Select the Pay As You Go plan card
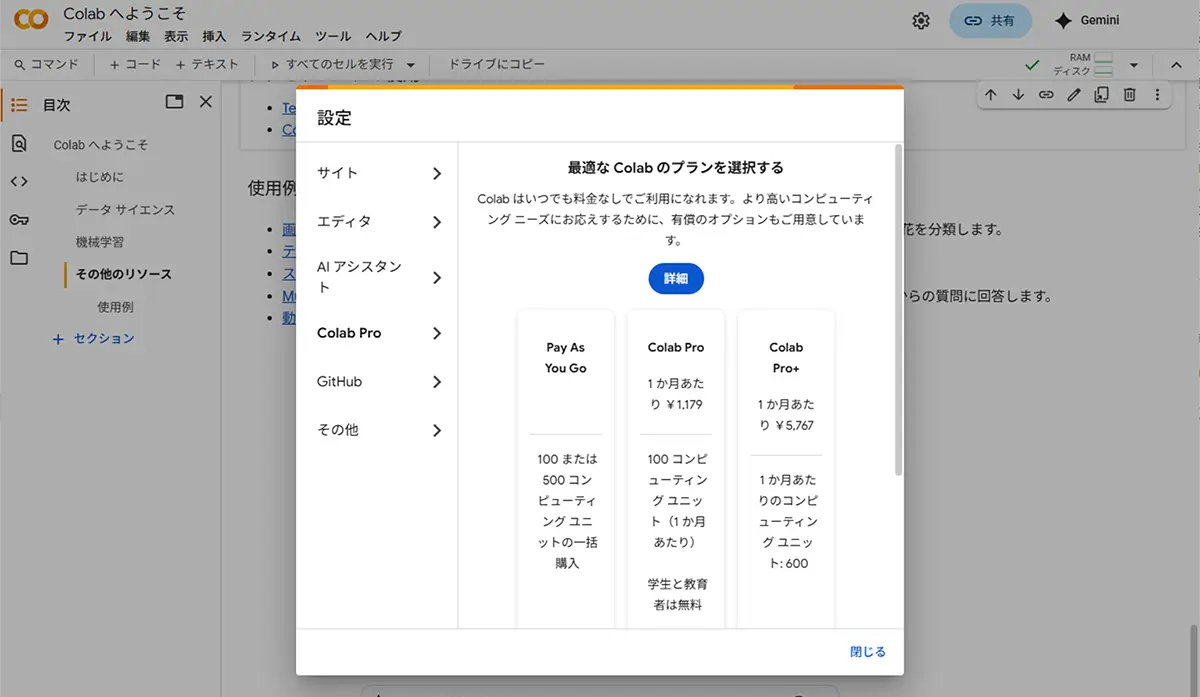1200x697 pixels. click(x=566, y=469)
